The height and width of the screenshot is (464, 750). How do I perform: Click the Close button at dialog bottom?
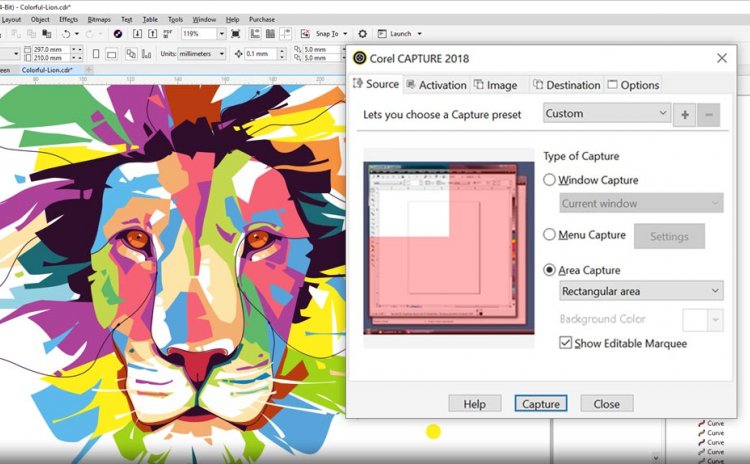[607, 404]
